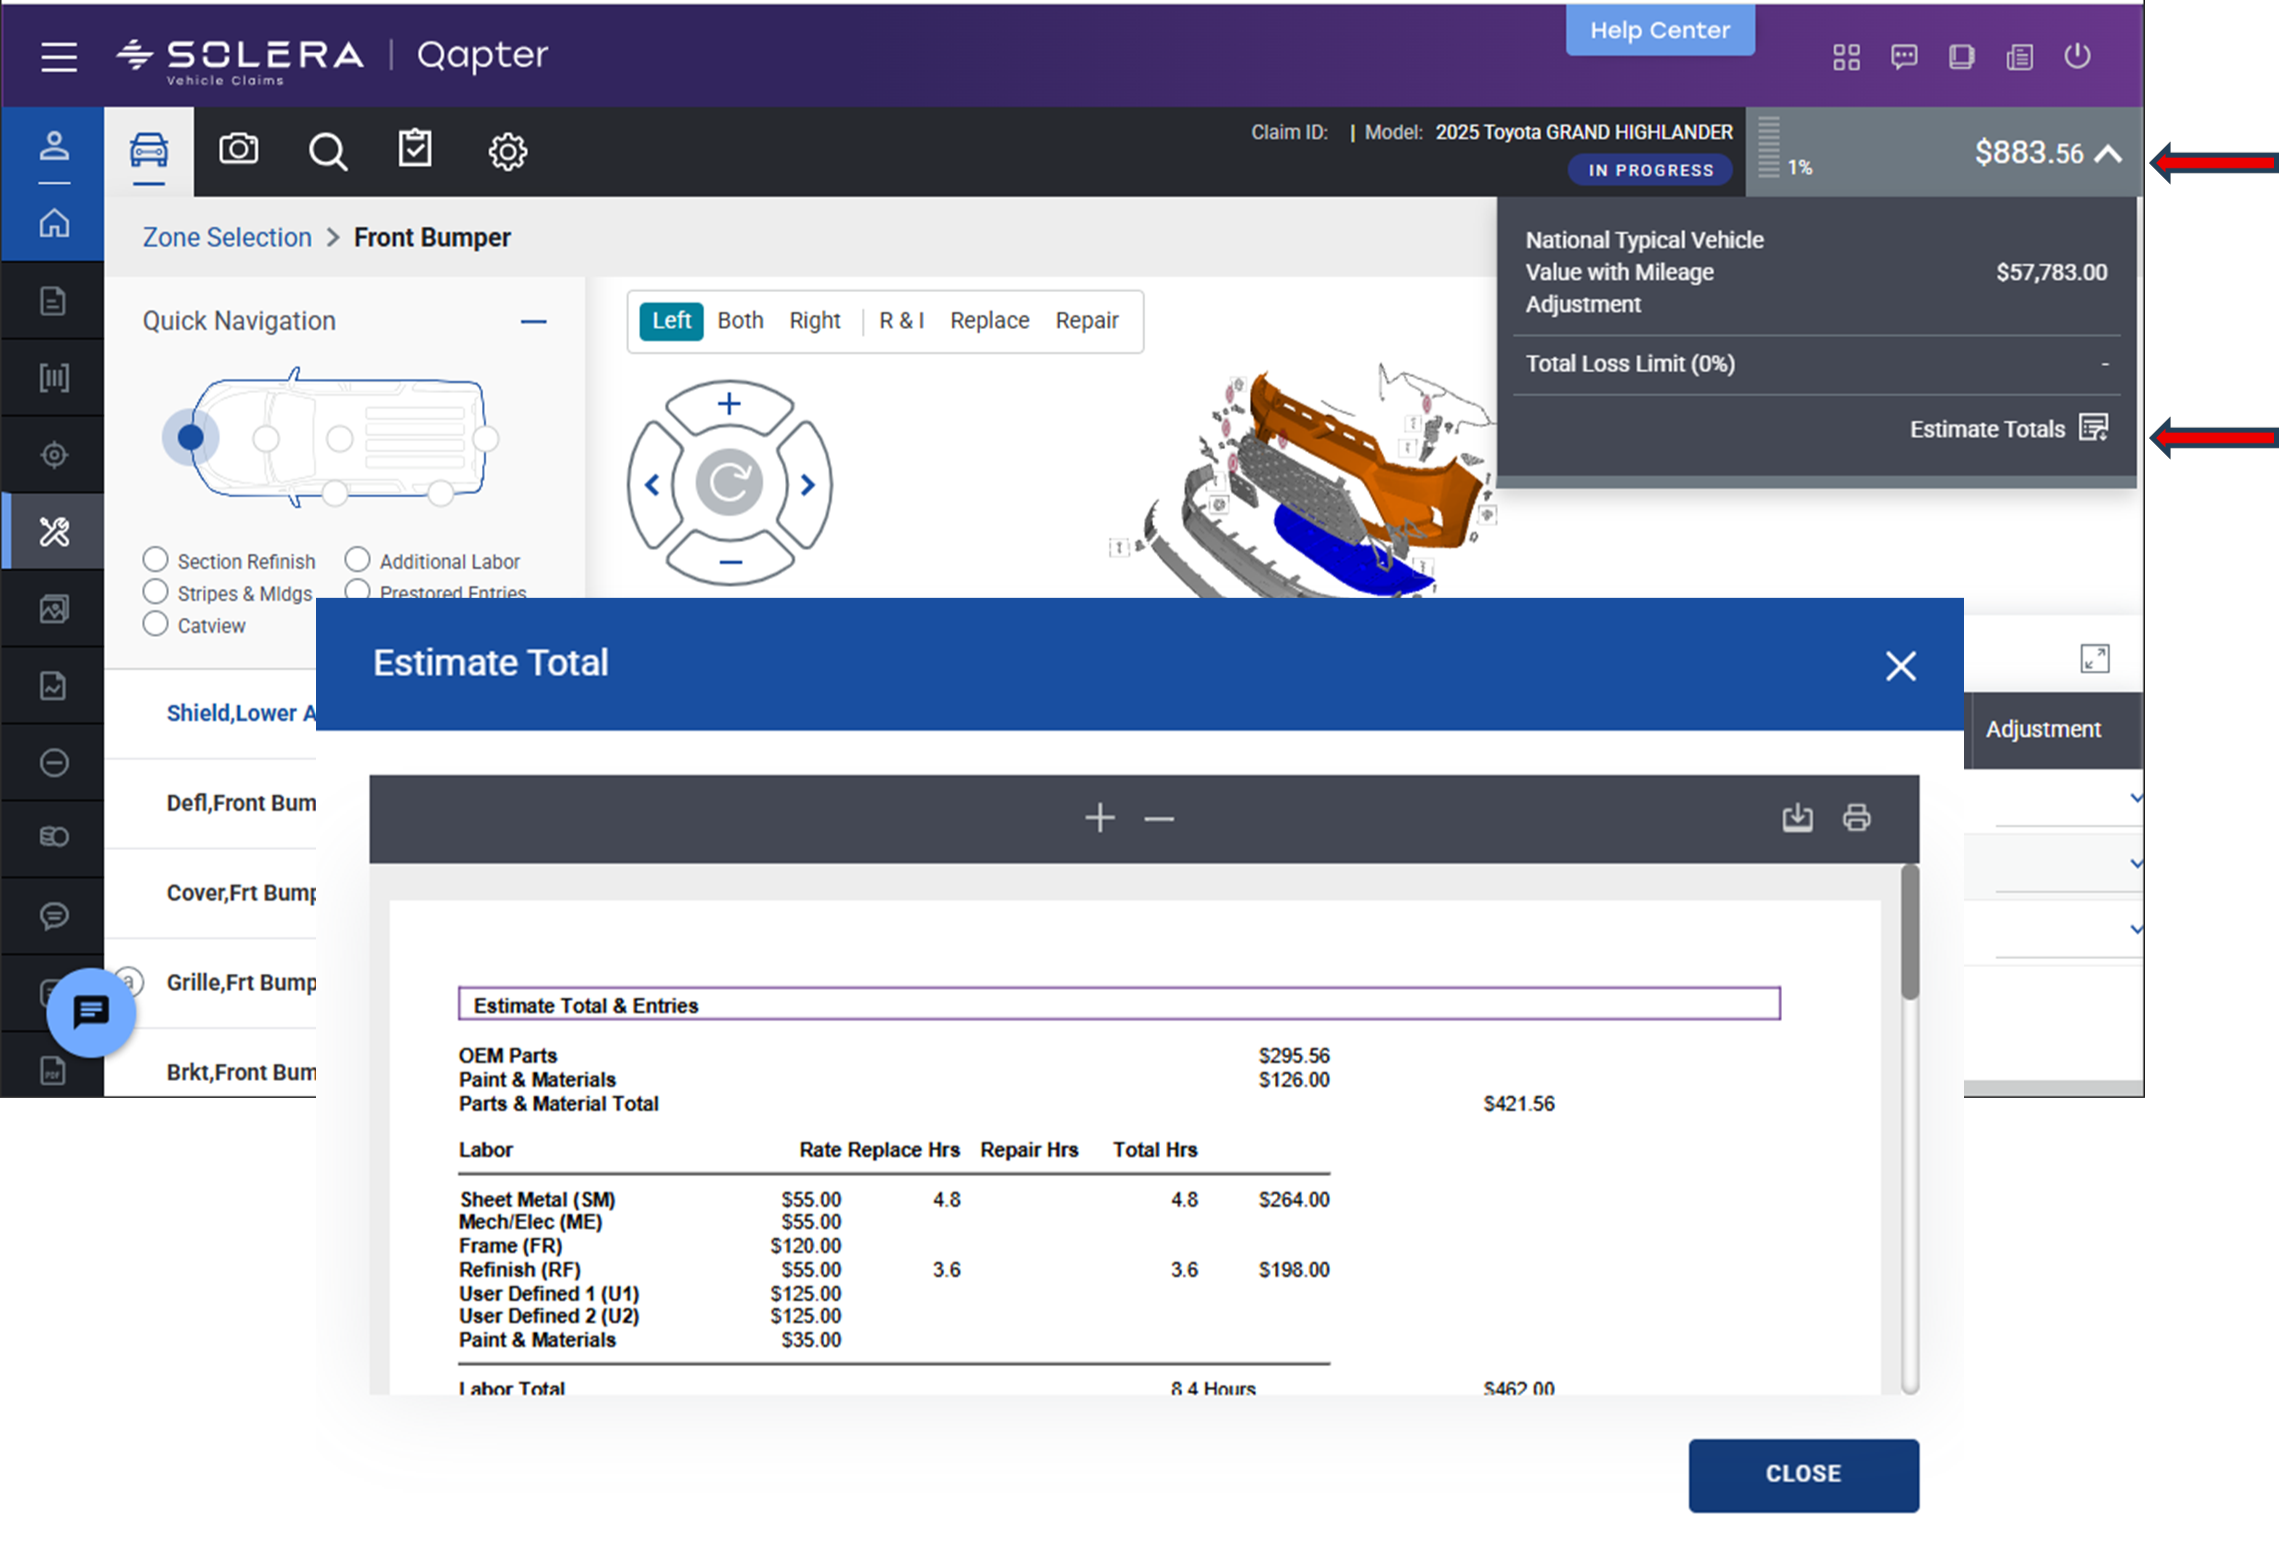Viewport: 2279px width, 1550px height.
Task: Click the camera photos icon
Action: pos(238,150)
